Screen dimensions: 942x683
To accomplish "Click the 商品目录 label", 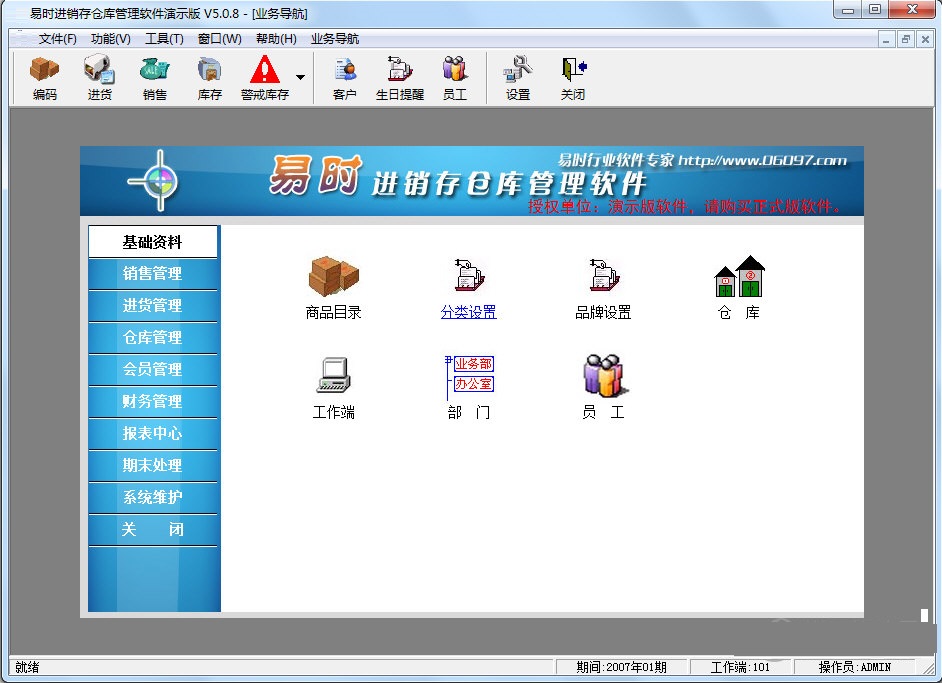I will (333, 312).
